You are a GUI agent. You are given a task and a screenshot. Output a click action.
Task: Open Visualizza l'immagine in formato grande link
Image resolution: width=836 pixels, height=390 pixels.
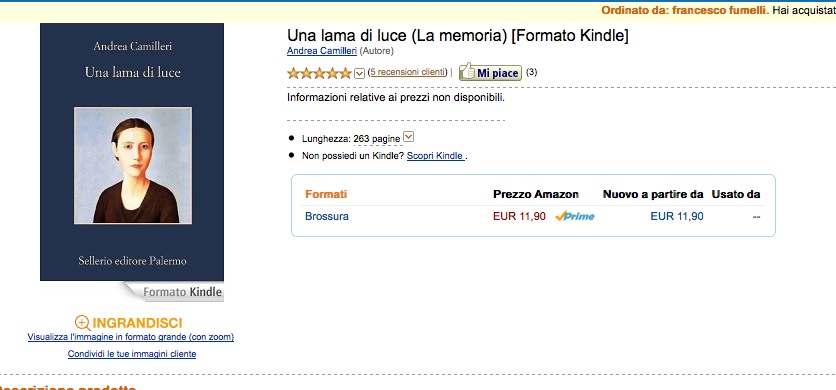[x=131, y=337]
